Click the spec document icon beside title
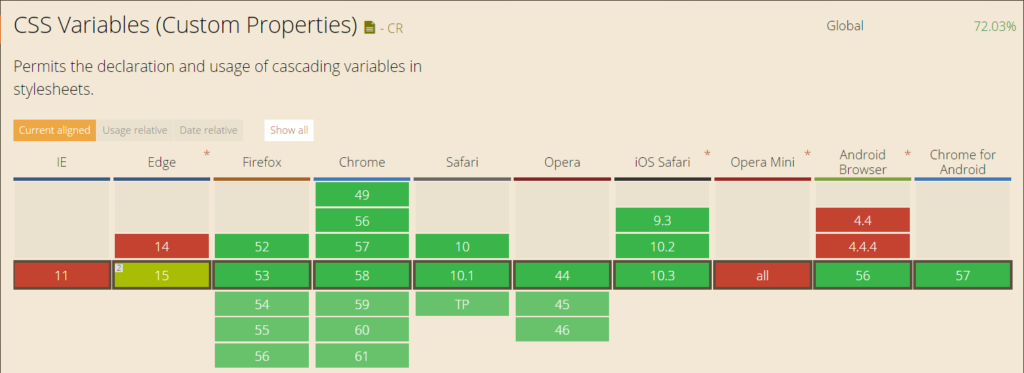Viewport: 1024px width, 373px height. pos(370,27)
